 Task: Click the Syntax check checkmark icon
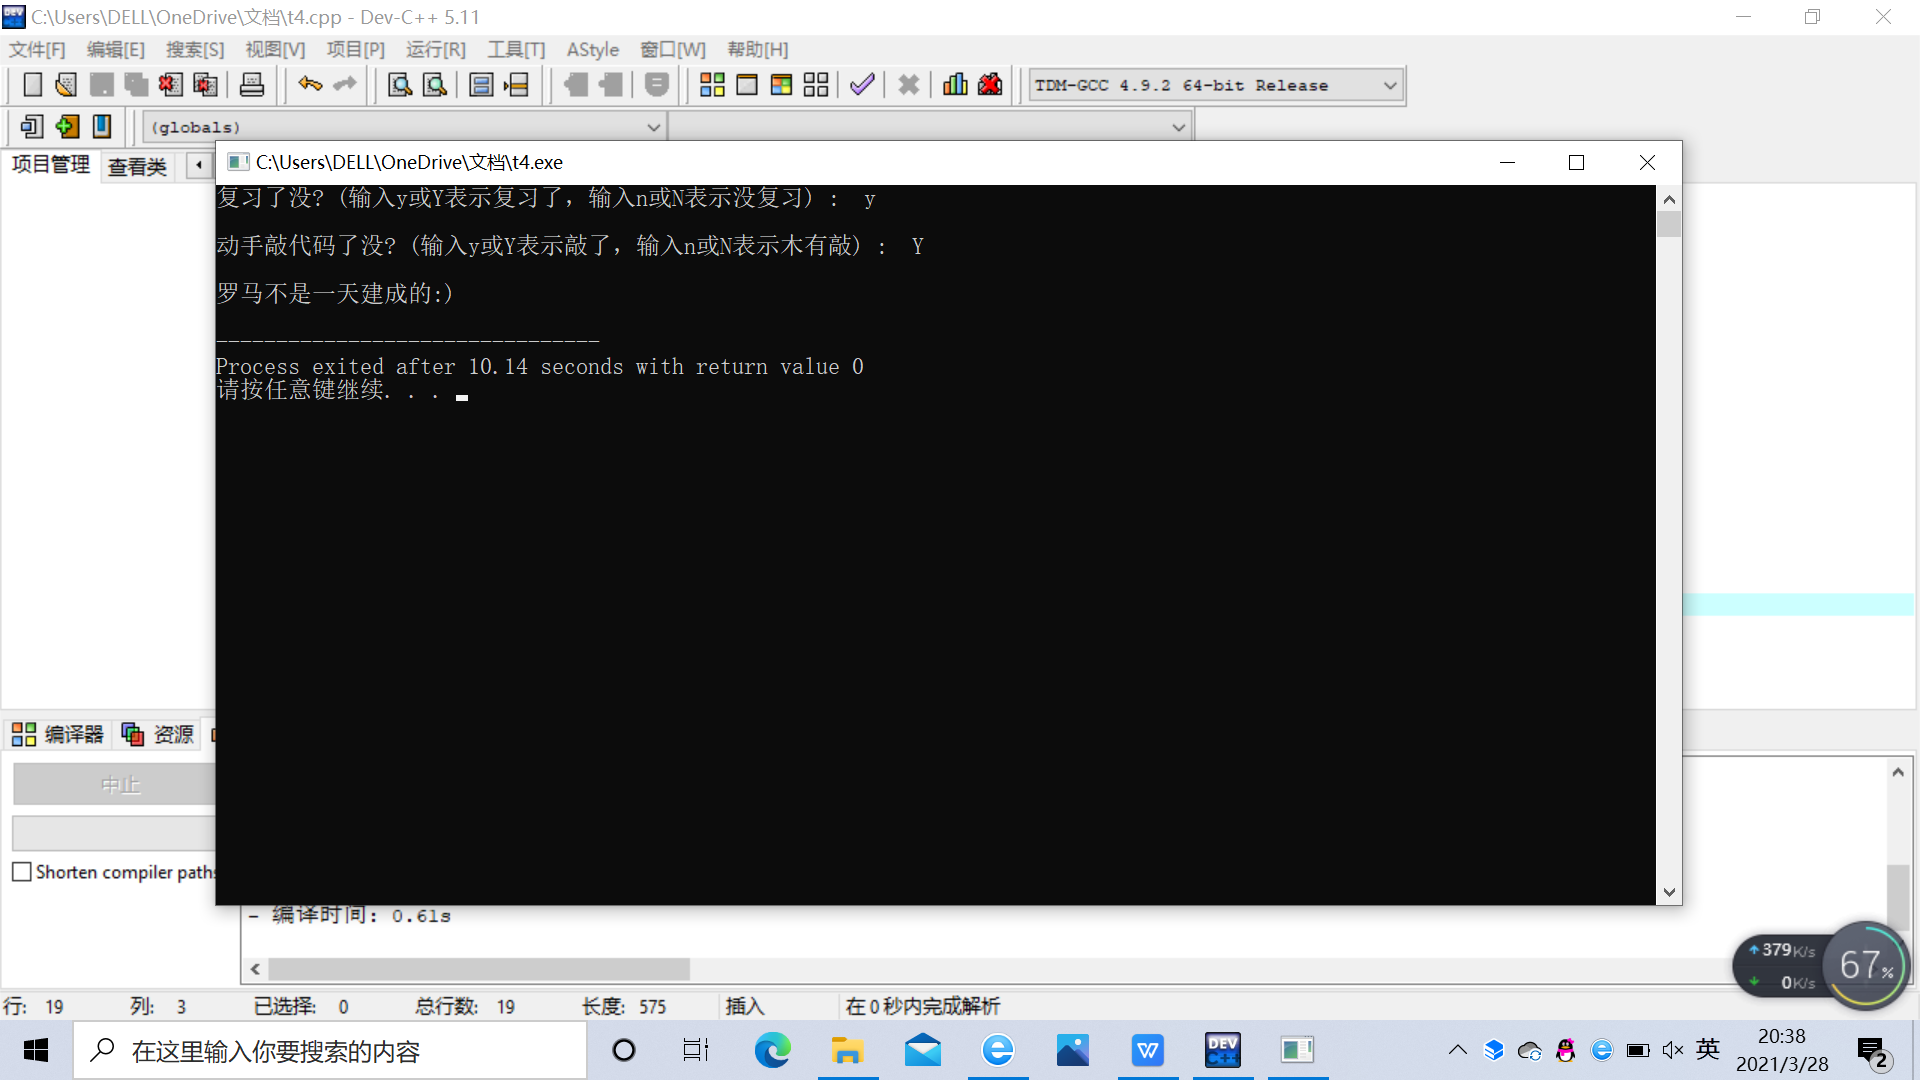coord(862,85)
